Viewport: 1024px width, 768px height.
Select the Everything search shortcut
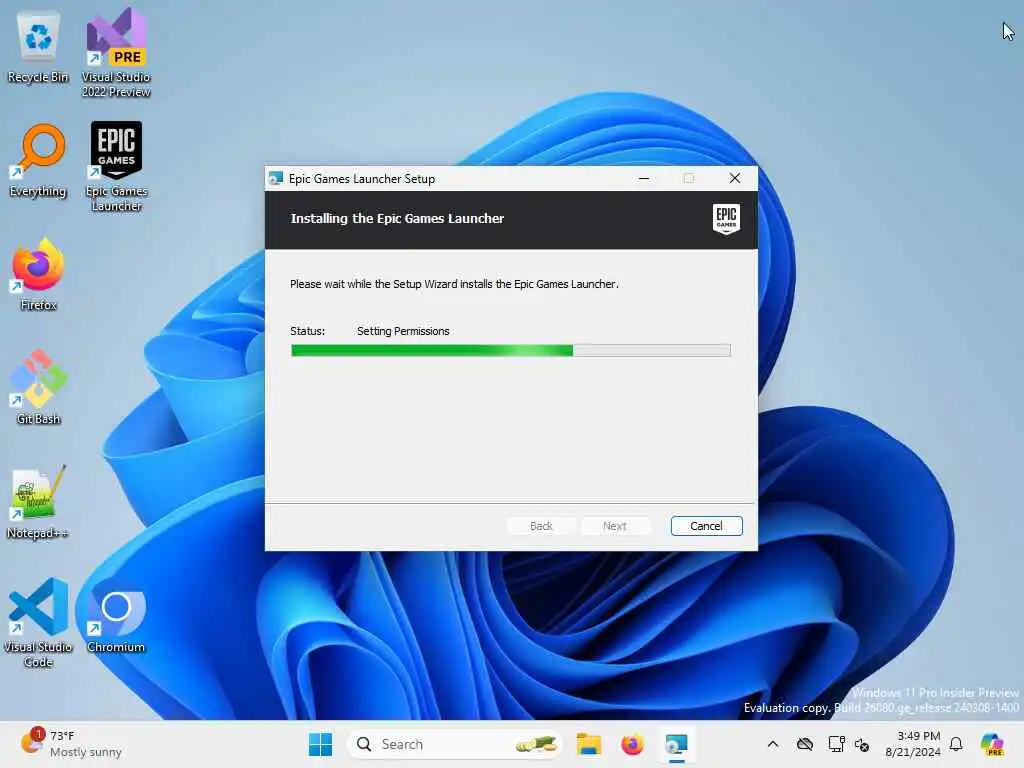[38, 161]
